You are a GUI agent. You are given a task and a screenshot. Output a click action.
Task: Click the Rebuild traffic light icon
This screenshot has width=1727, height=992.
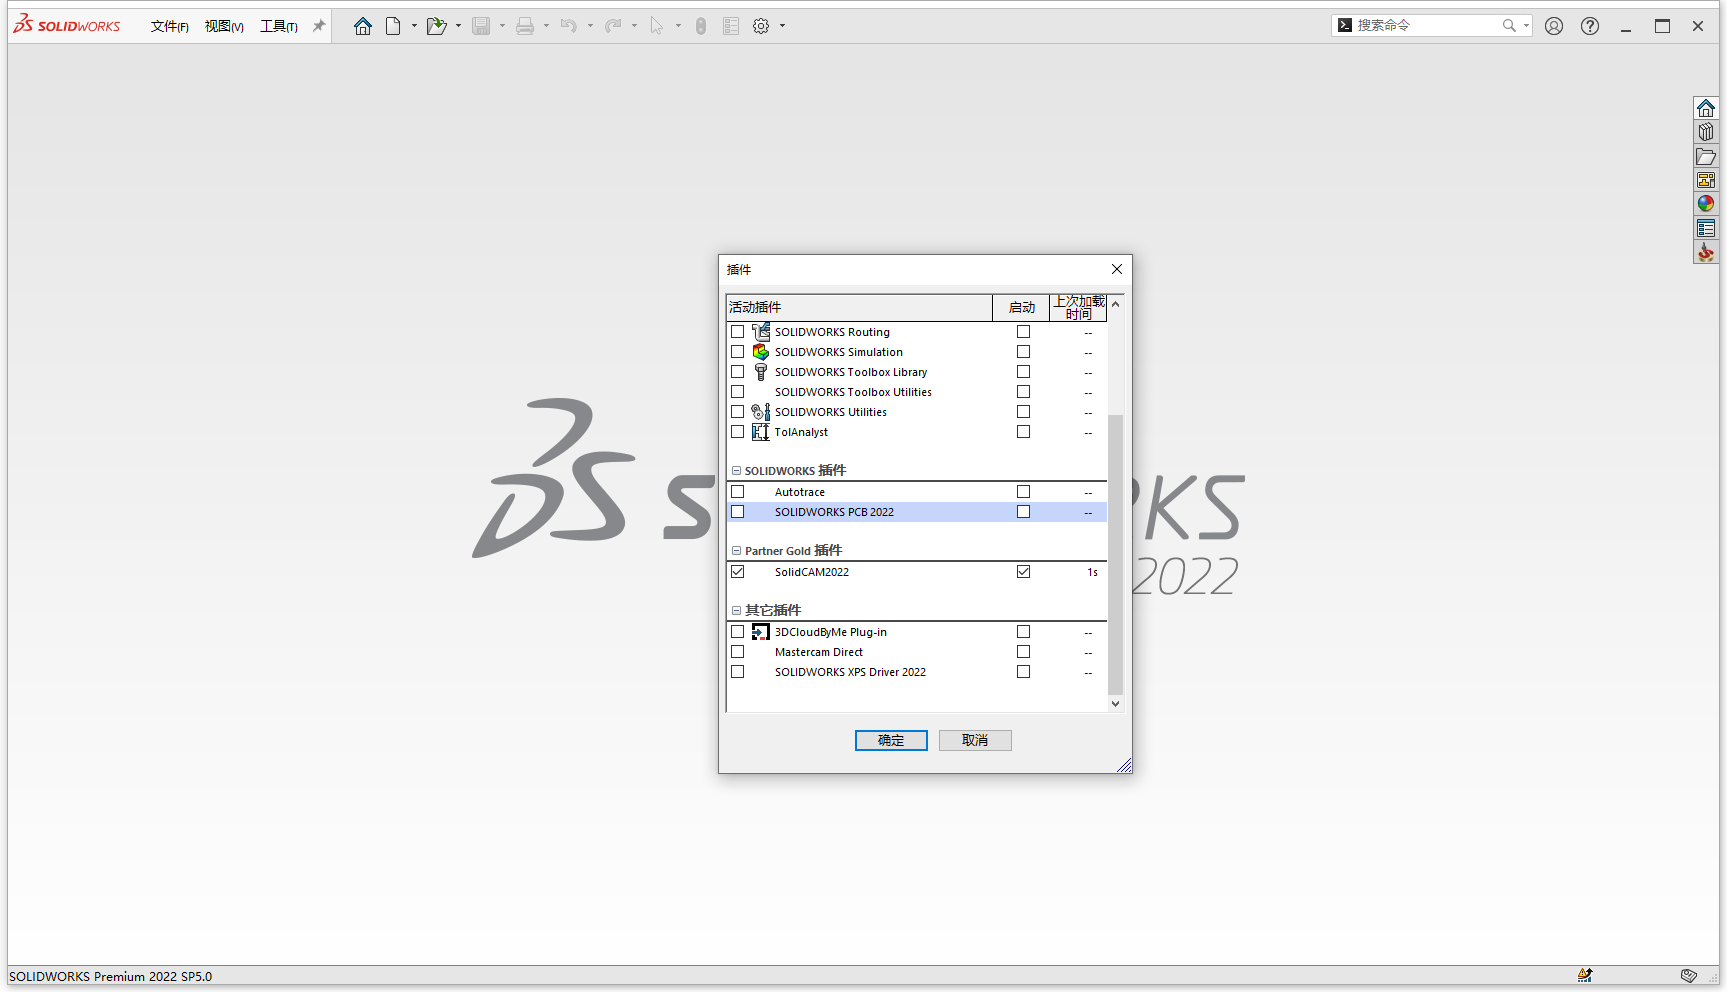[x=701, y=26]
